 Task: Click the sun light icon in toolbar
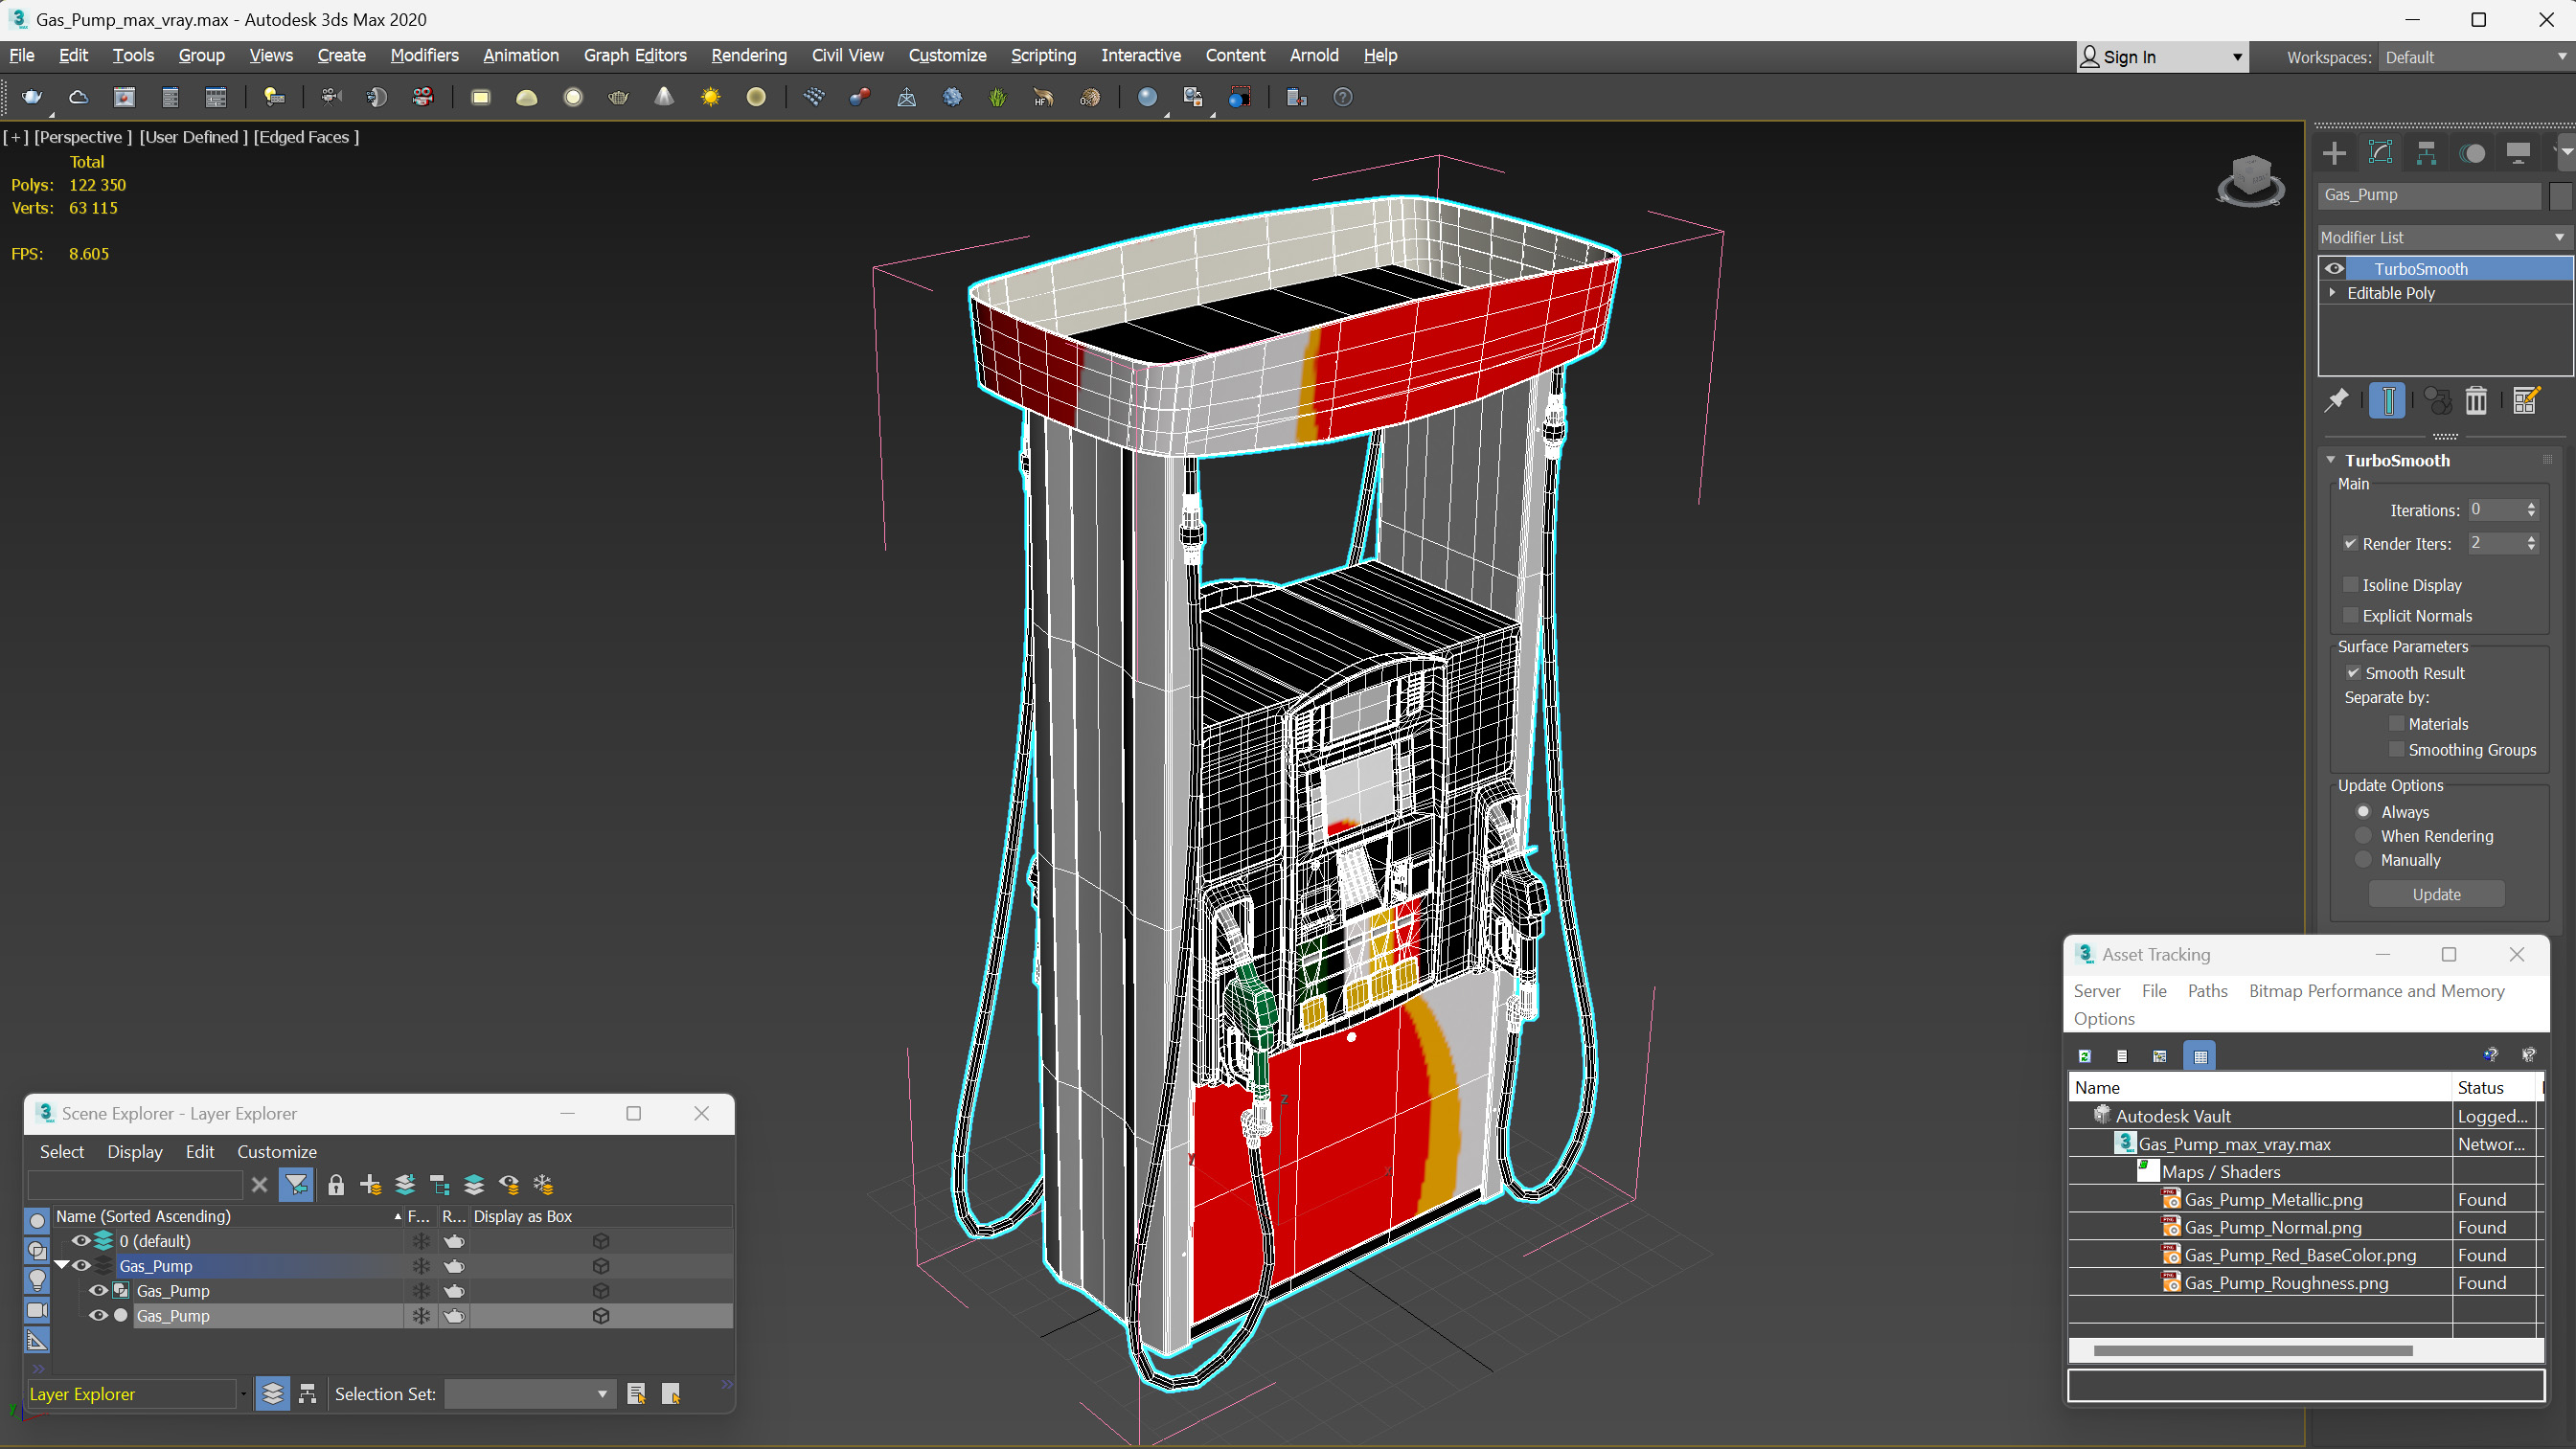coord(711,97)
